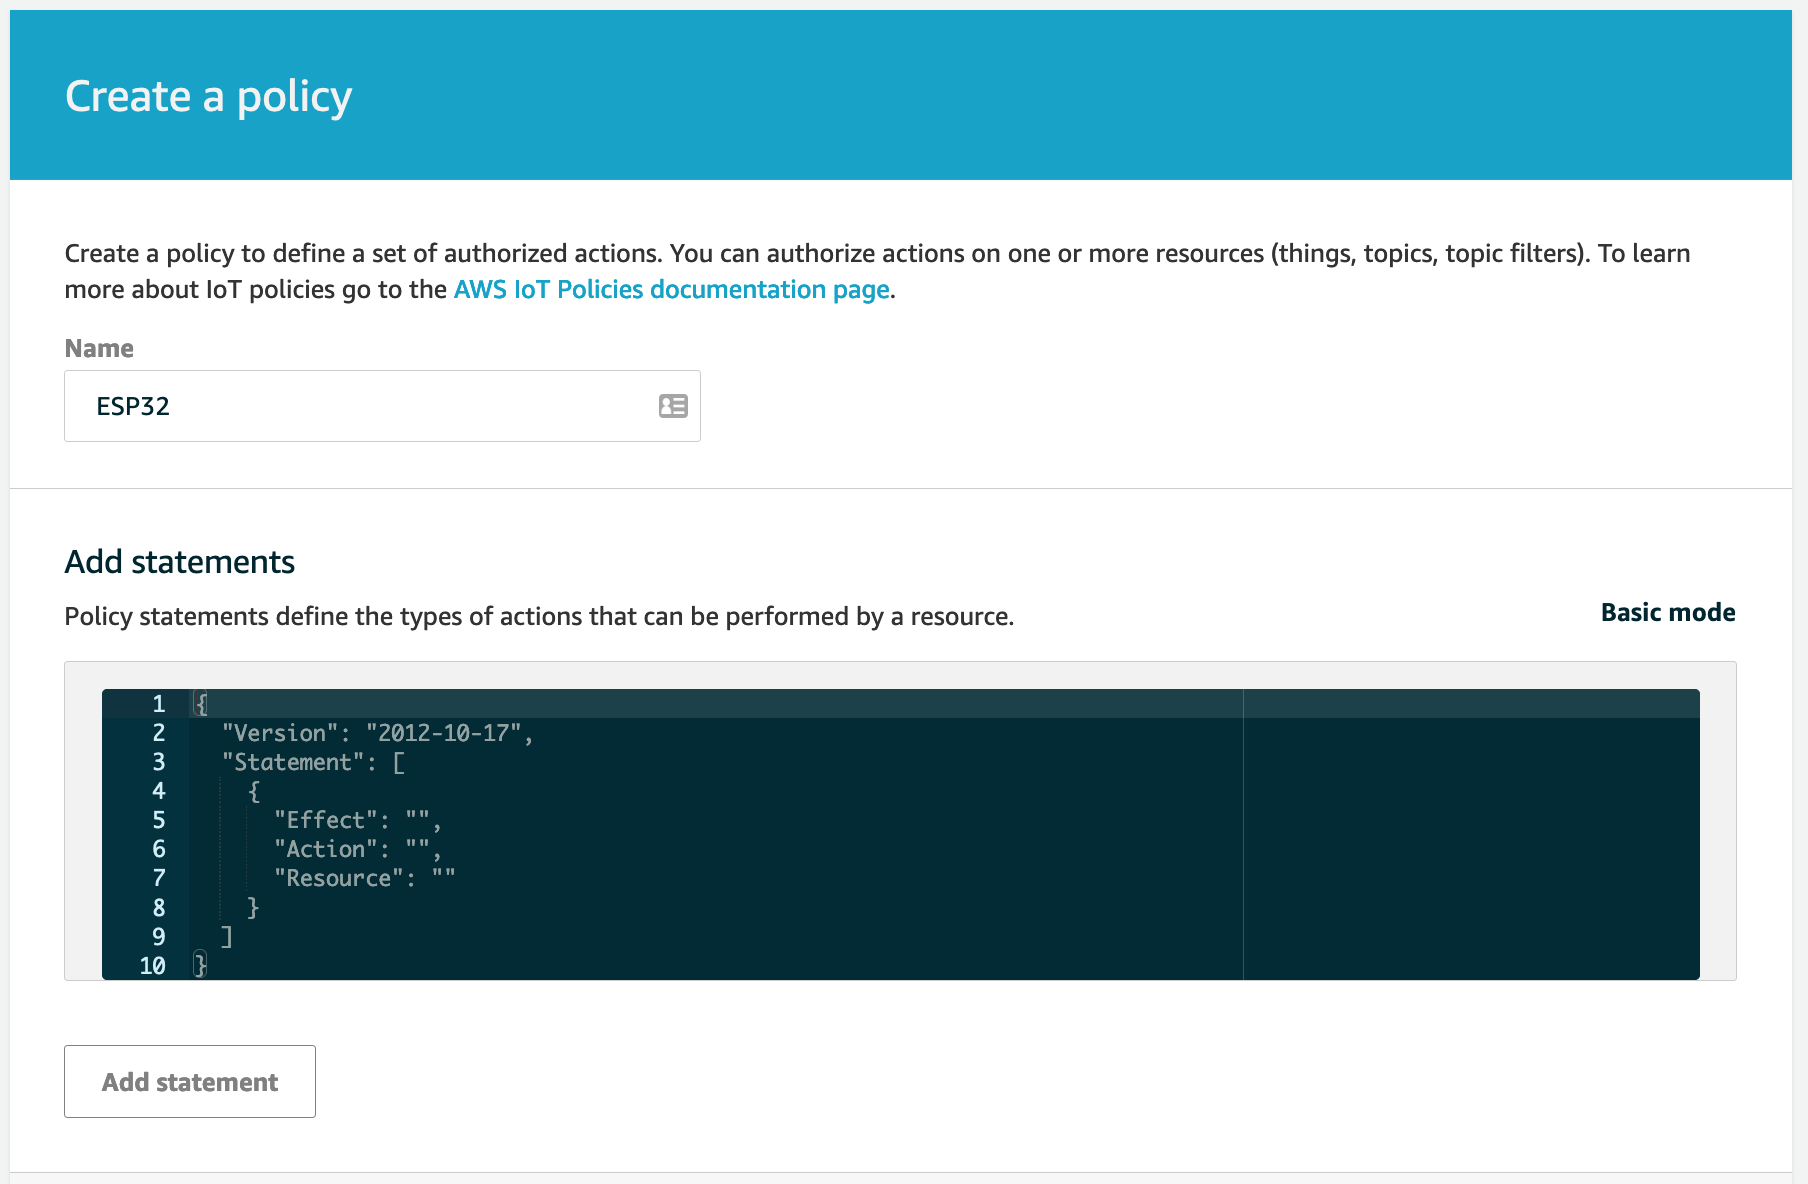Click the "2012-10-17" version value
1808x1184 pixels.
(443, 734)
